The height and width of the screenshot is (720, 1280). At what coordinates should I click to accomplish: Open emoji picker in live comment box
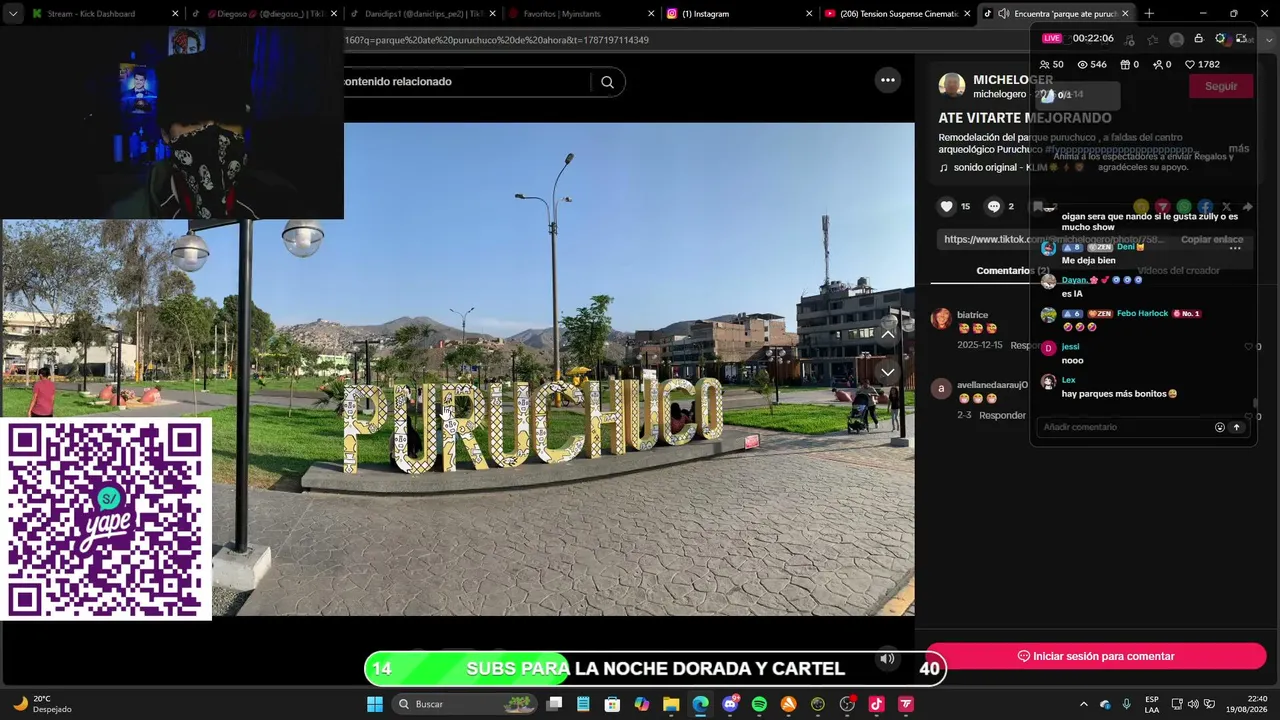[1220, 427]
